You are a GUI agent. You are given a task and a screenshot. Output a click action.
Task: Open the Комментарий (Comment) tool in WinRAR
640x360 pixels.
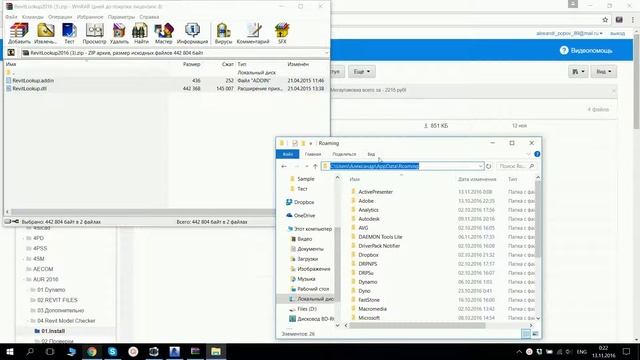[253, 33]
